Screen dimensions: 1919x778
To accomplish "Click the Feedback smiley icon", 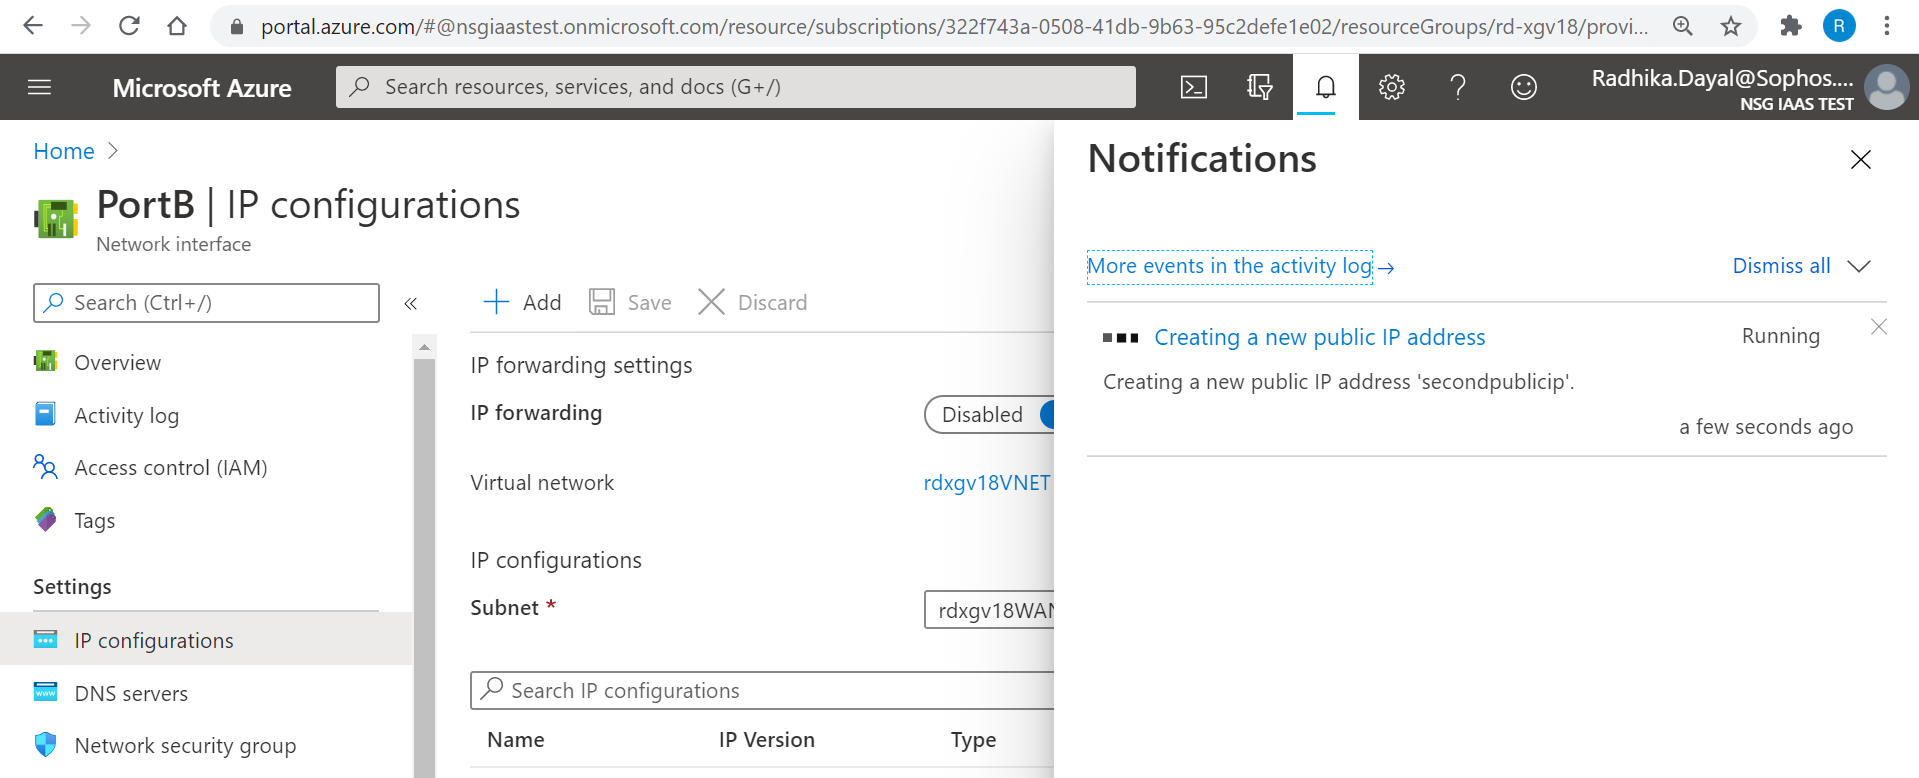I will pyautogui.click(x=1524, y=87).
